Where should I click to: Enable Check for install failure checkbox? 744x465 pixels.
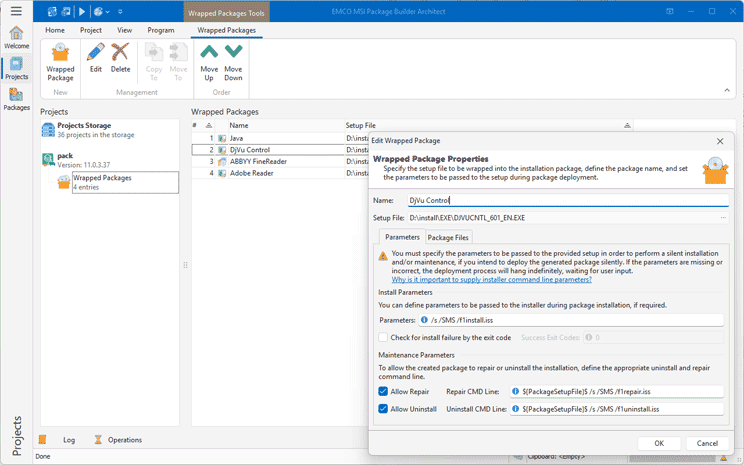coord(384,338)
